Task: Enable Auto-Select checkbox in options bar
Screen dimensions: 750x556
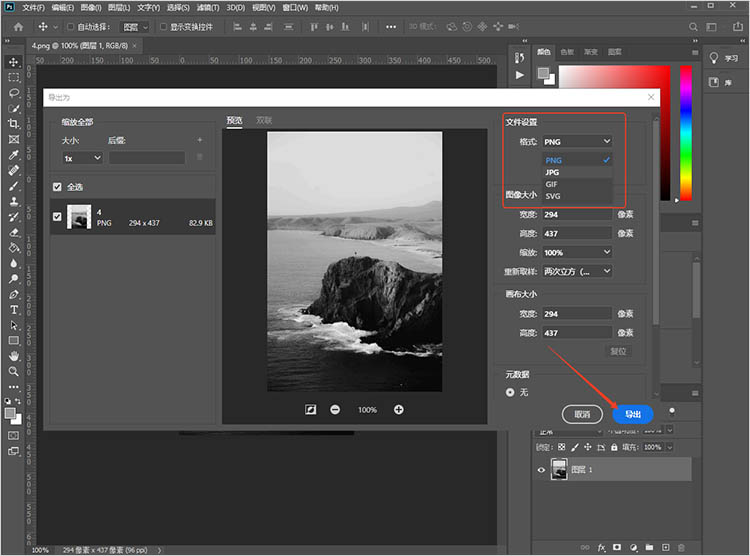Action: 70,27
